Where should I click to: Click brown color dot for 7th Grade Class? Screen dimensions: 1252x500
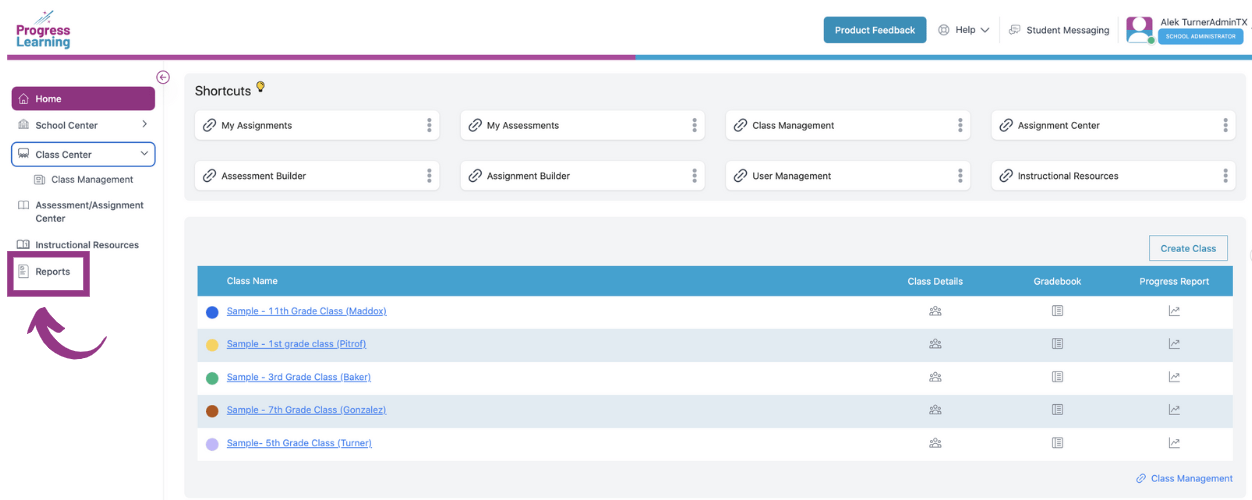point(212,411)
